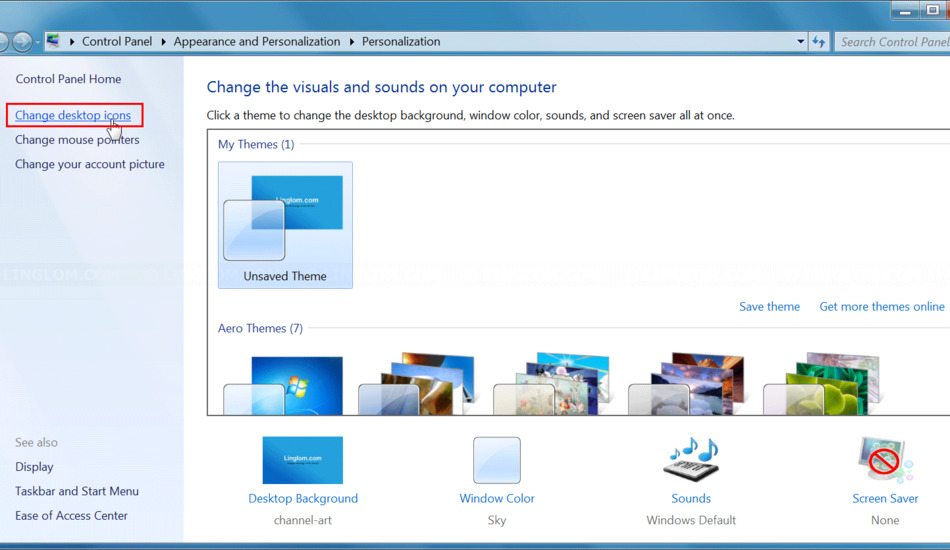The image size is (950, 550).
Task: Open Desktop Background settings icon
Action: (x=302, y=460)
